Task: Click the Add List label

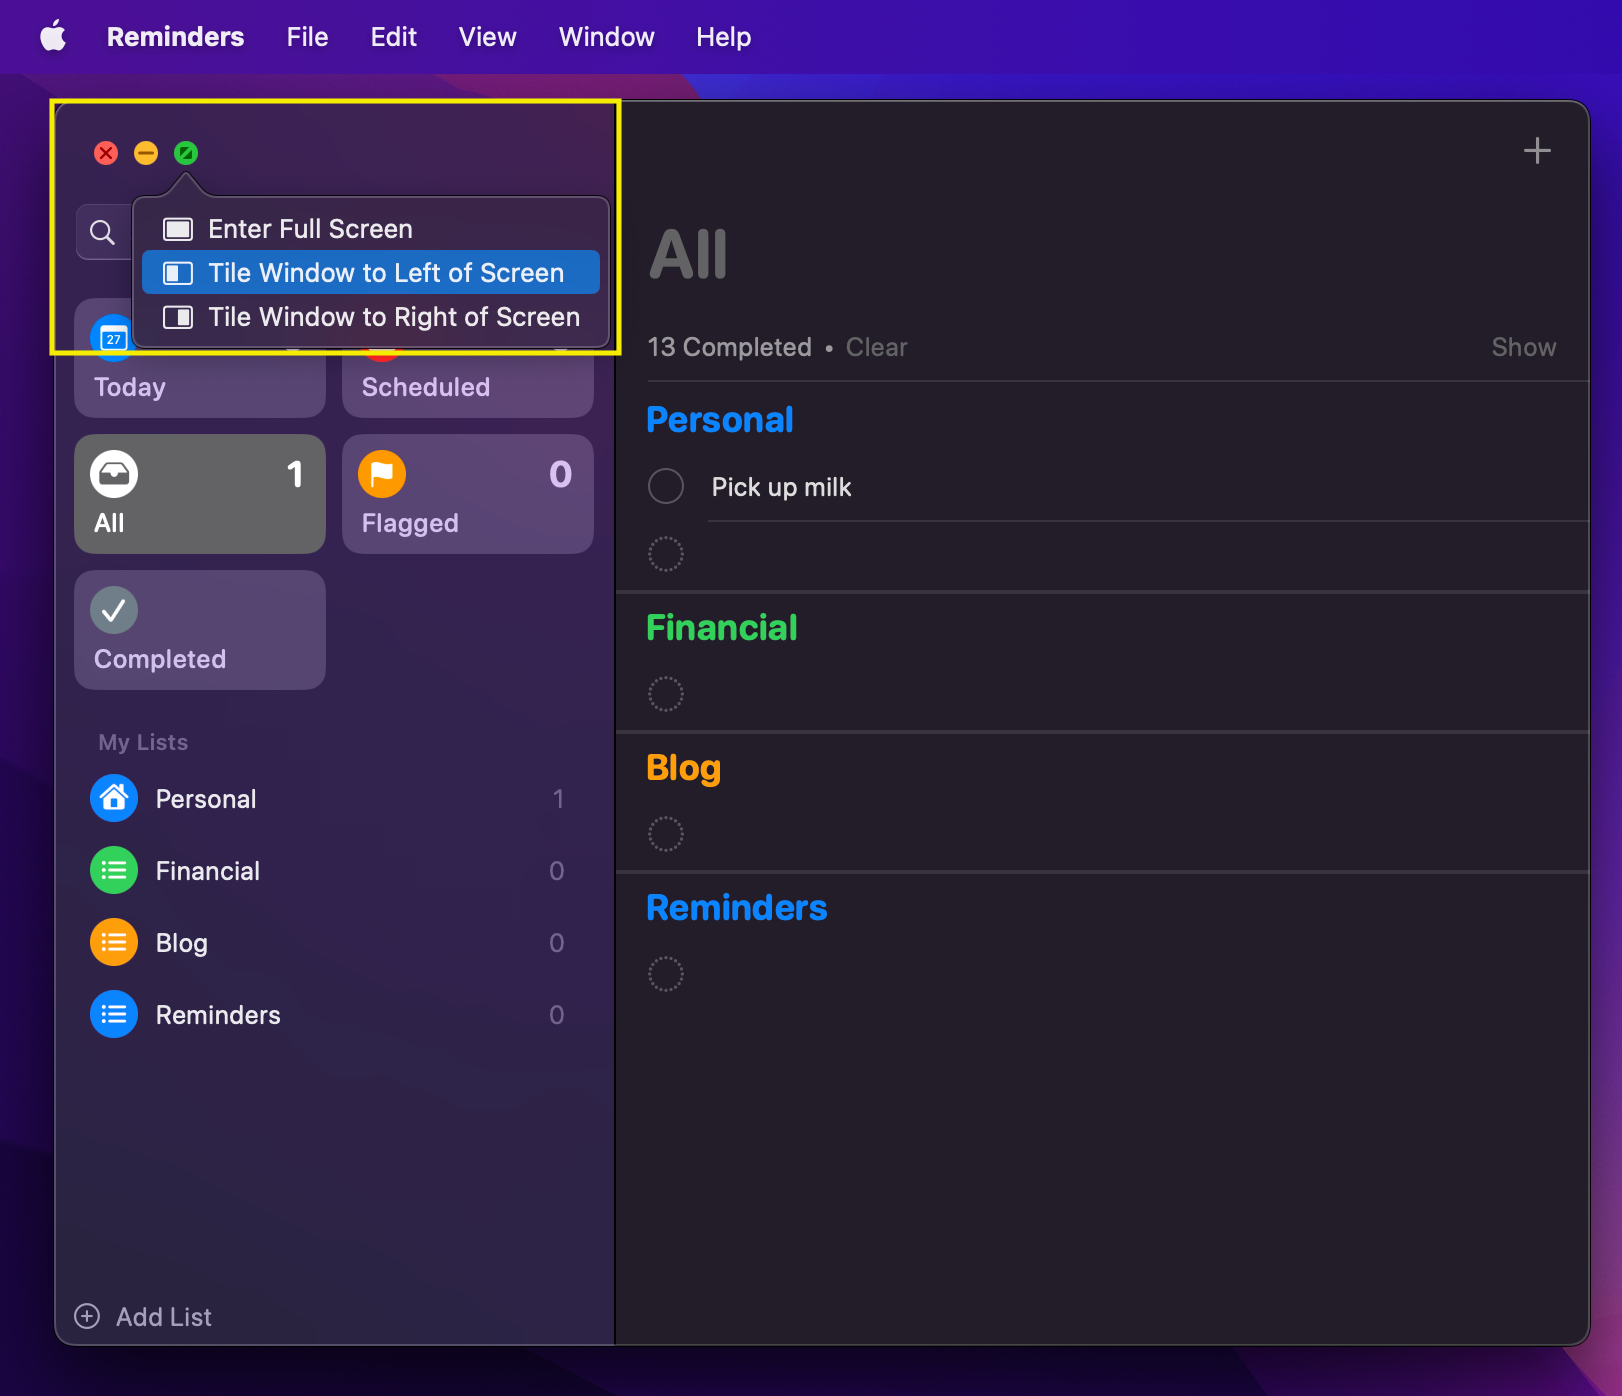Action: [x=164, y=1317]
